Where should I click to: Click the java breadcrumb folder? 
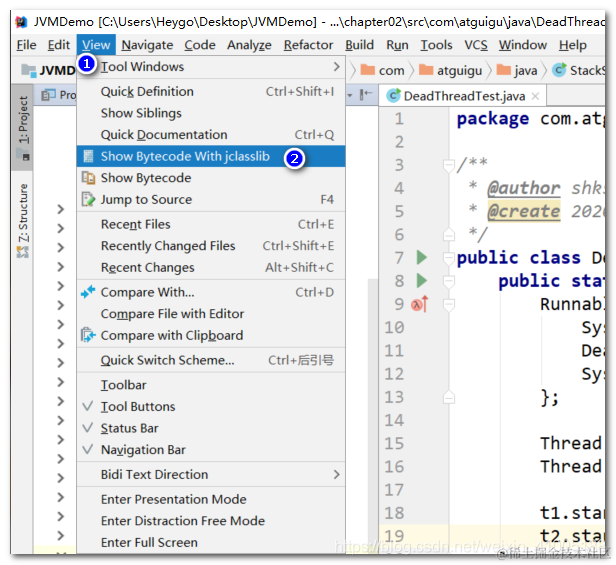(x=517, y=70)
